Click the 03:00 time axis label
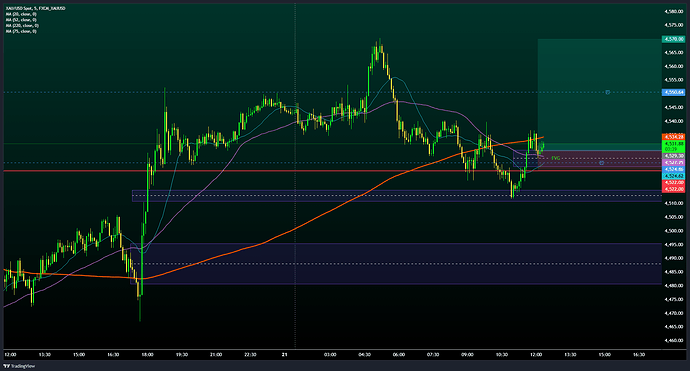This screenshot has height=371, width=690. (330, 355)
